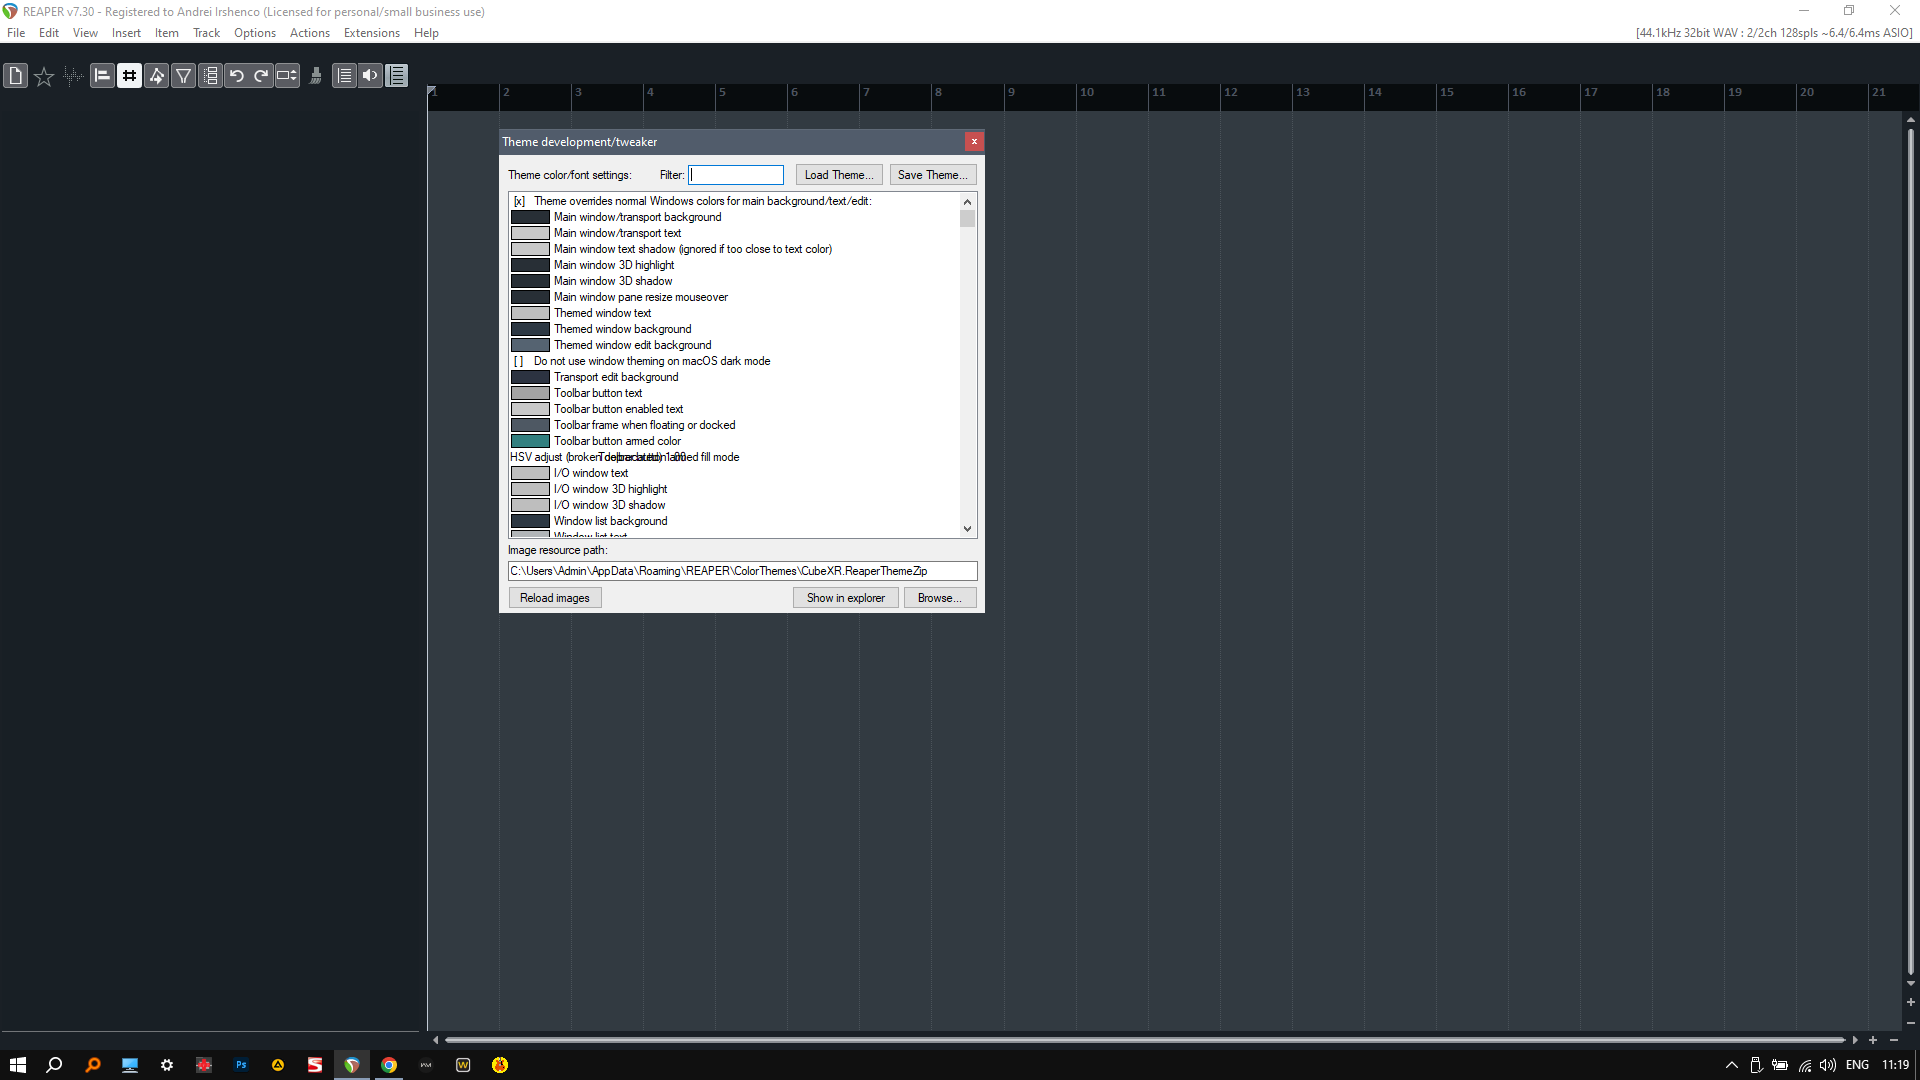
Task: Toggle the grid lines toolbar button
Action: [x=129, y=75]
